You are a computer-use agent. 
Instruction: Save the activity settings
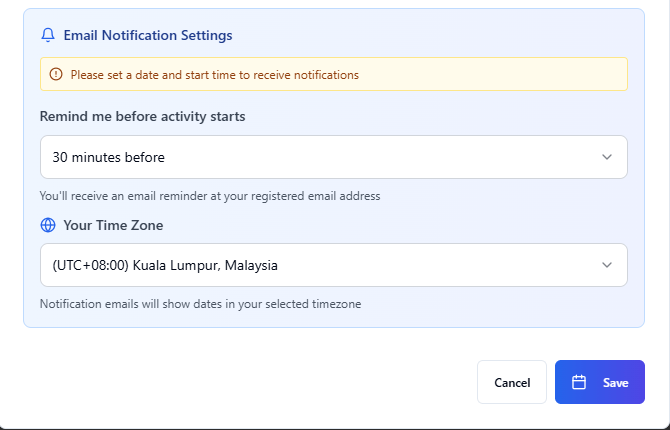click(x=600, y=382)
